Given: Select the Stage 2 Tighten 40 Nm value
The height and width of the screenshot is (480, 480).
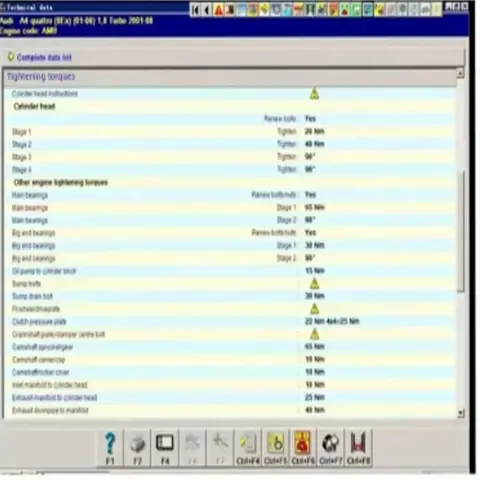Looking at the screenshot, I should pyautogui.click(x=314, y=144).
